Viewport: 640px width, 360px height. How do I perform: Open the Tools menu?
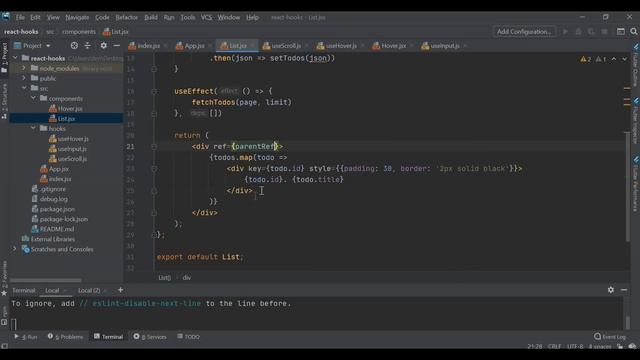(187, 18)
